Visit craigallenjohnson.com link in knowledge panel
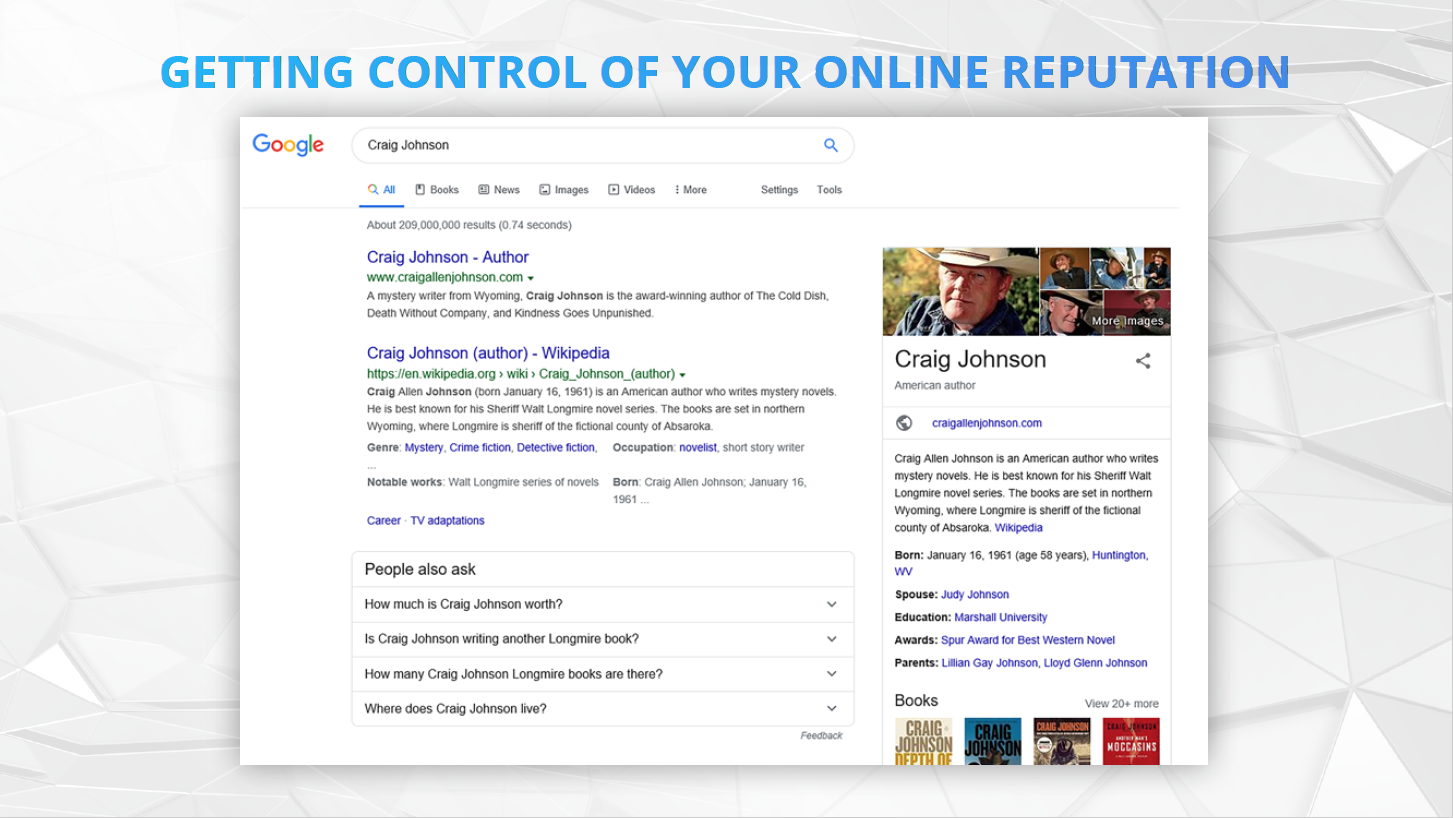1453x818 pixels. 987,423
